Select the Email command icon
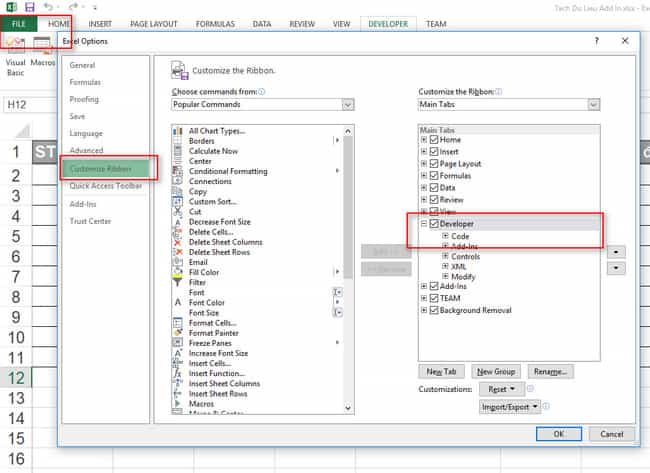 pos(177,262)
